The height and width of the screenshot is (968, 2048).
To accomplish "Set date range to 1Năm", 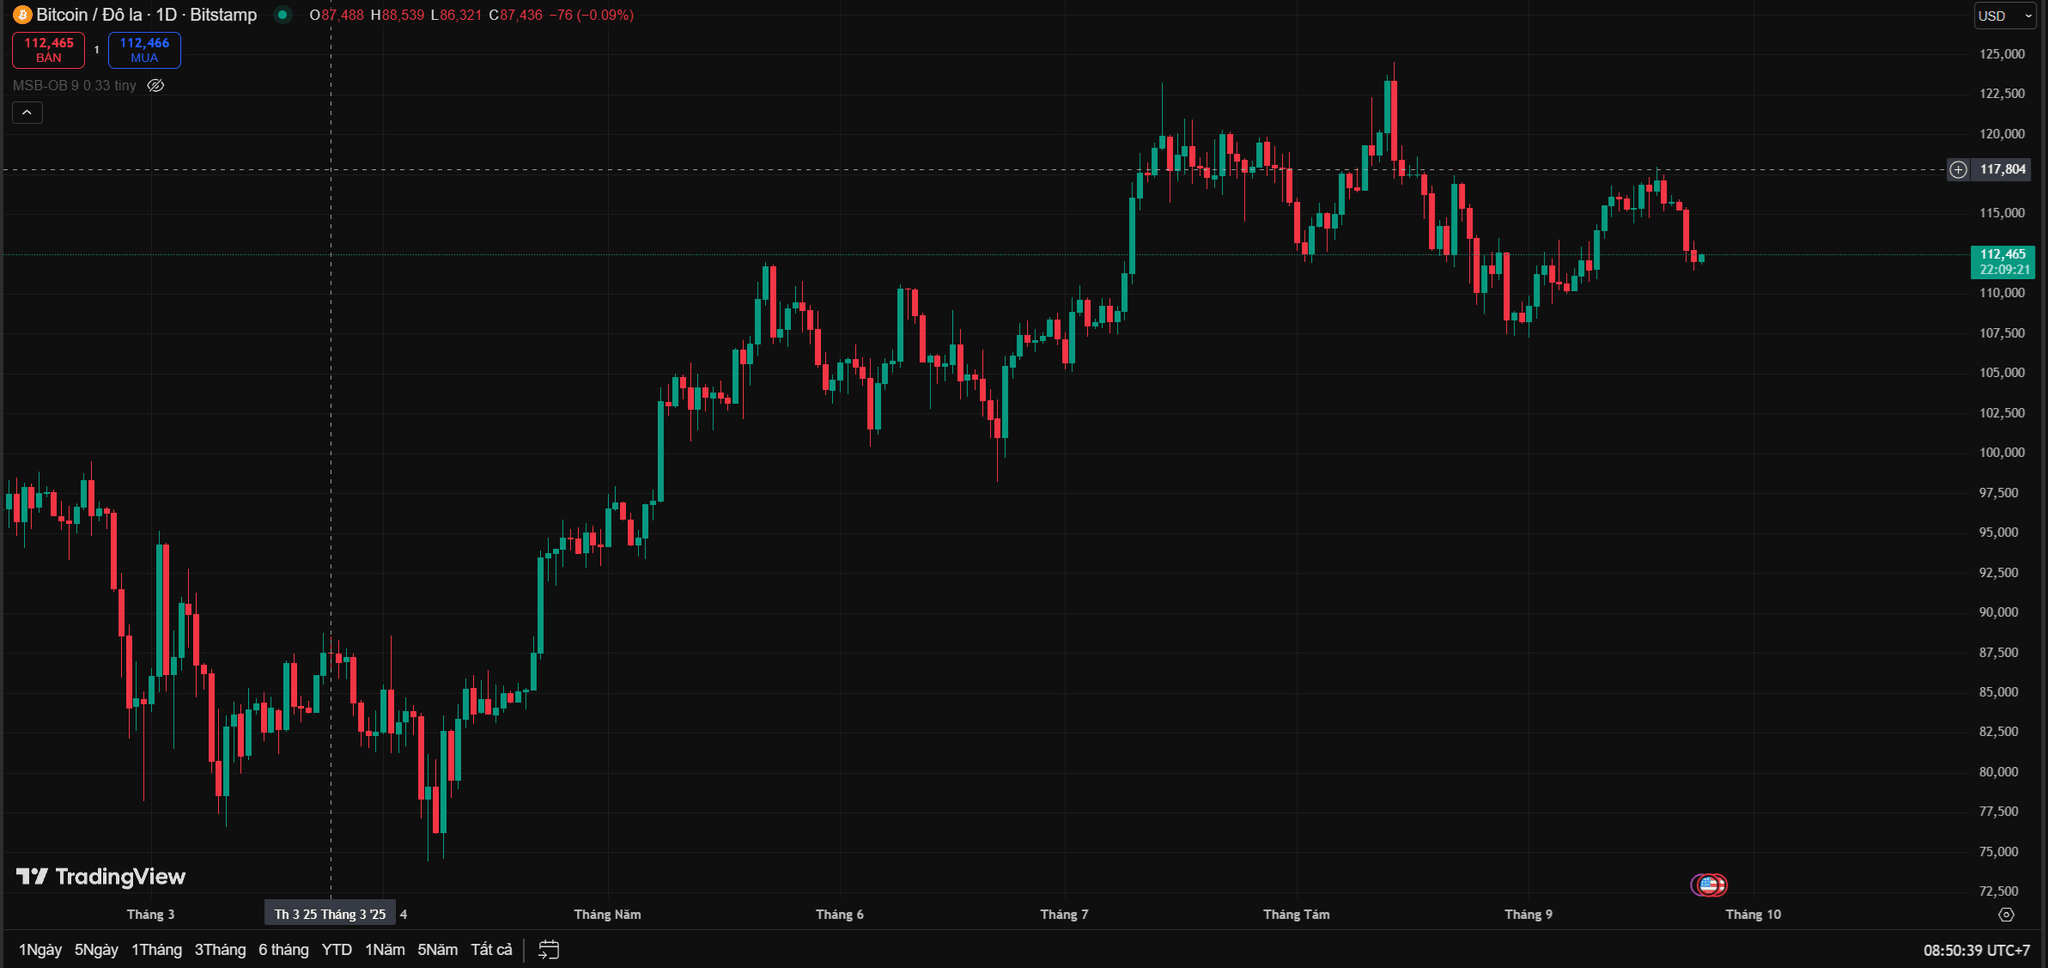I will (385, 950).
